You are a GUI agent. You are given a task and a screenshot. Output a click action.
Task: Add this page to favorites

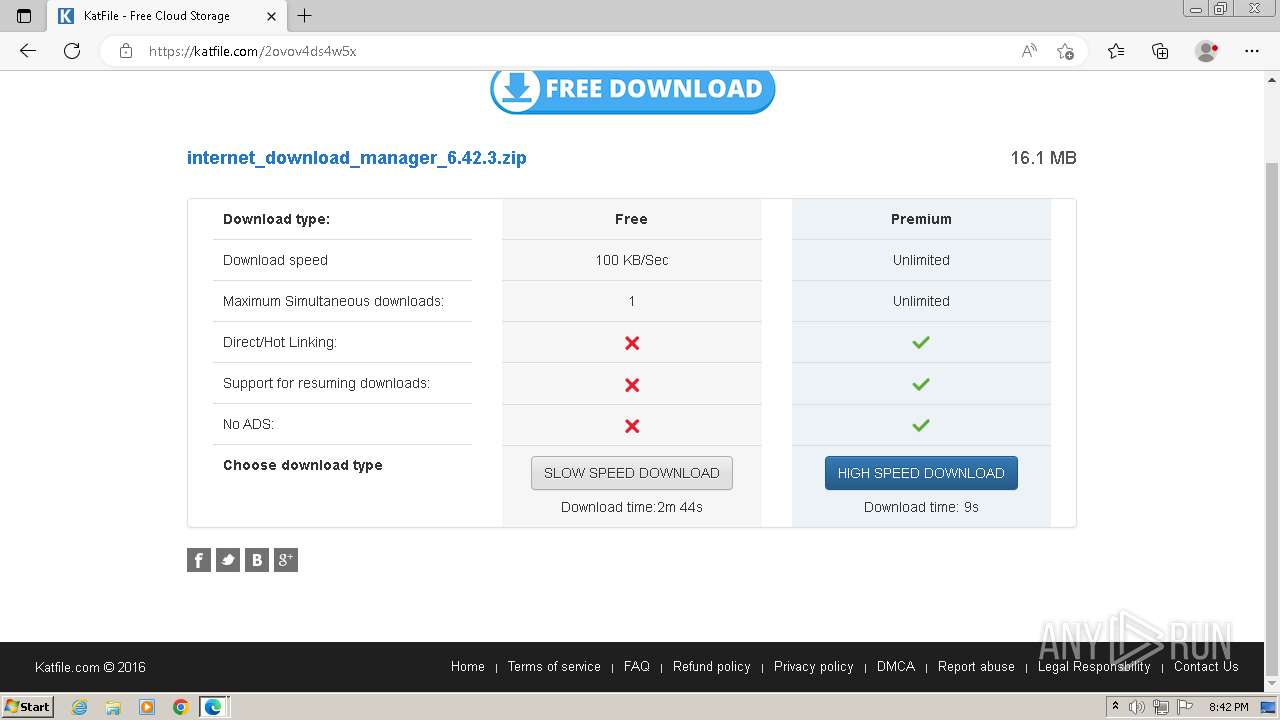click(x=1066, y=51)
